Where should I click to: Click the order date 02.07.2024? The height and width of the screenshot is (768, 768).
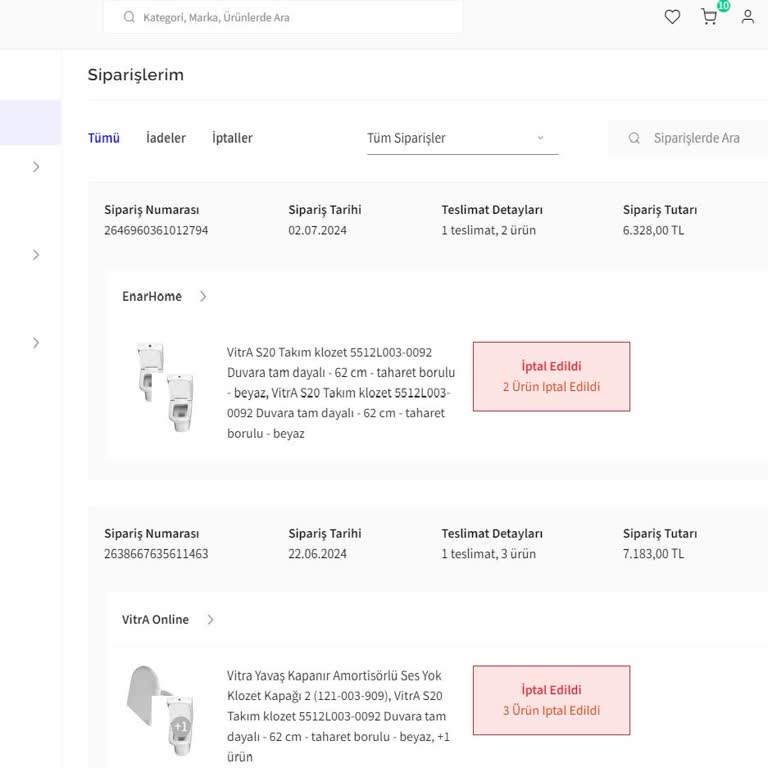317,230
